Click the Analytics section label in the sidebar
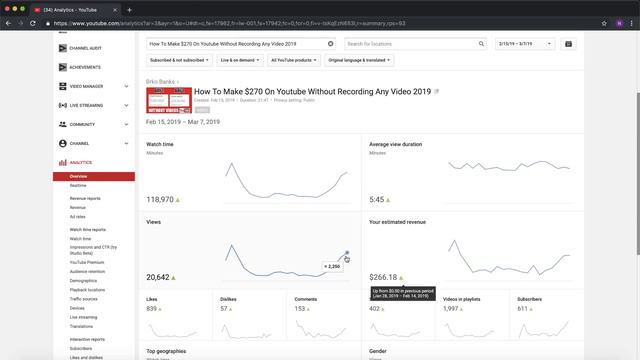640x360 pixels. coord(81,162)
